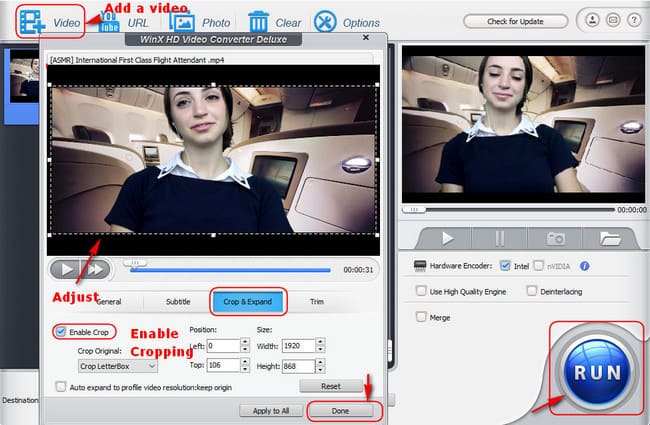Viewport: 650px width, 425px height.
Task: Enable Use High Quality Engine
Action: pos(421,291)
